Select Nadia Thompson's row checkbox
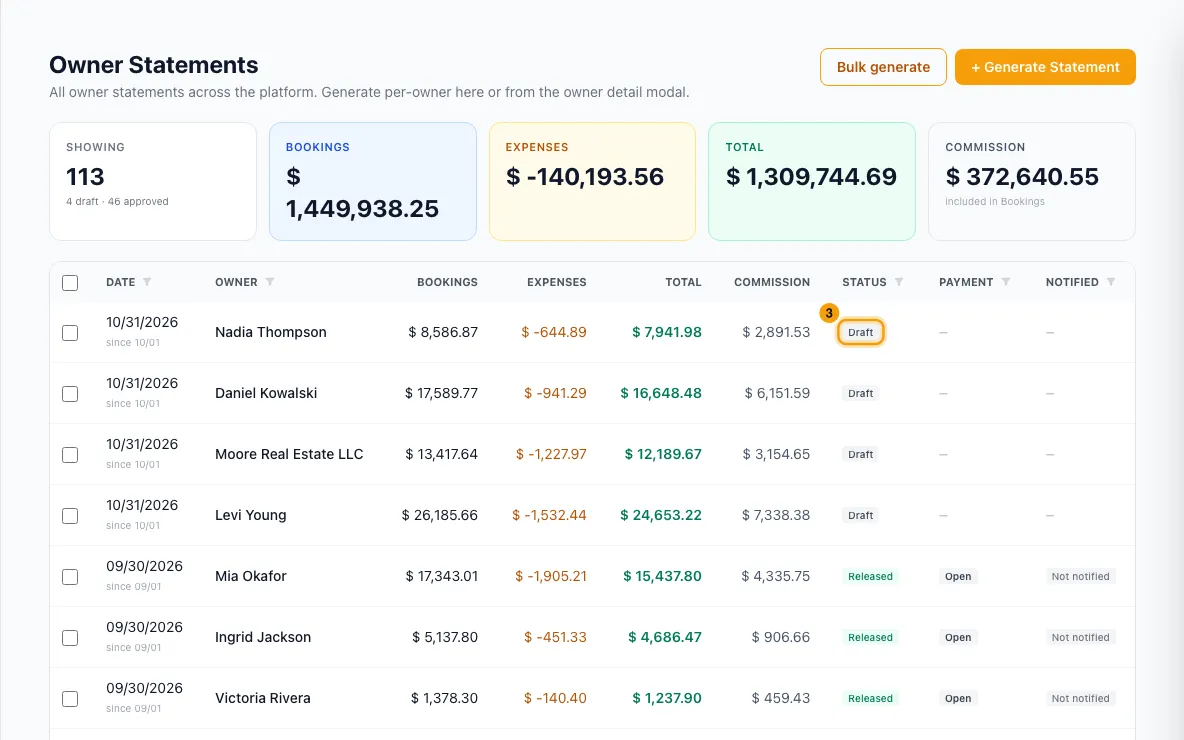Screen dimensions: 1184x740 click(70, 333)
